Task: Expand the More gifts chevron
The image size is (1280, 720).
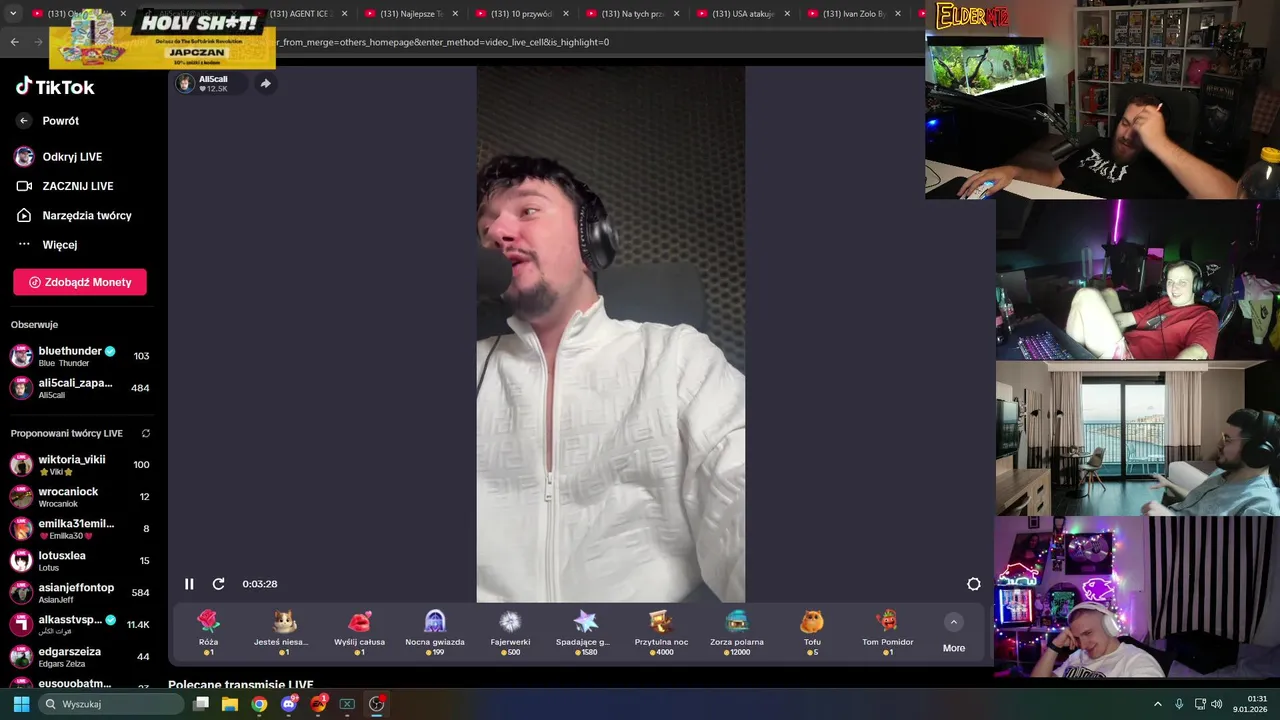Action: pos(954,622)
